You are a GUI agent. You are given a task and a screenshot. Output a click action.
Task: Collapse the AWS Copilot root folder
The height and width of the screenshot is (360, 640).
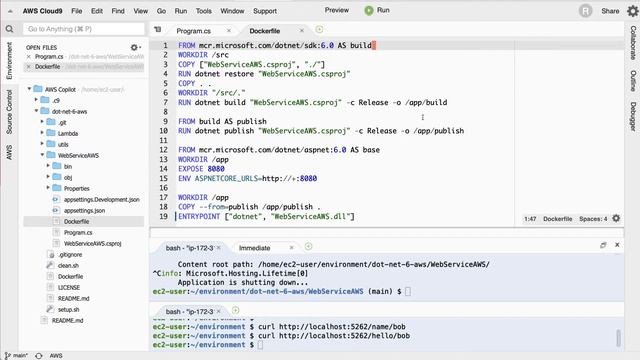[29, 89]
